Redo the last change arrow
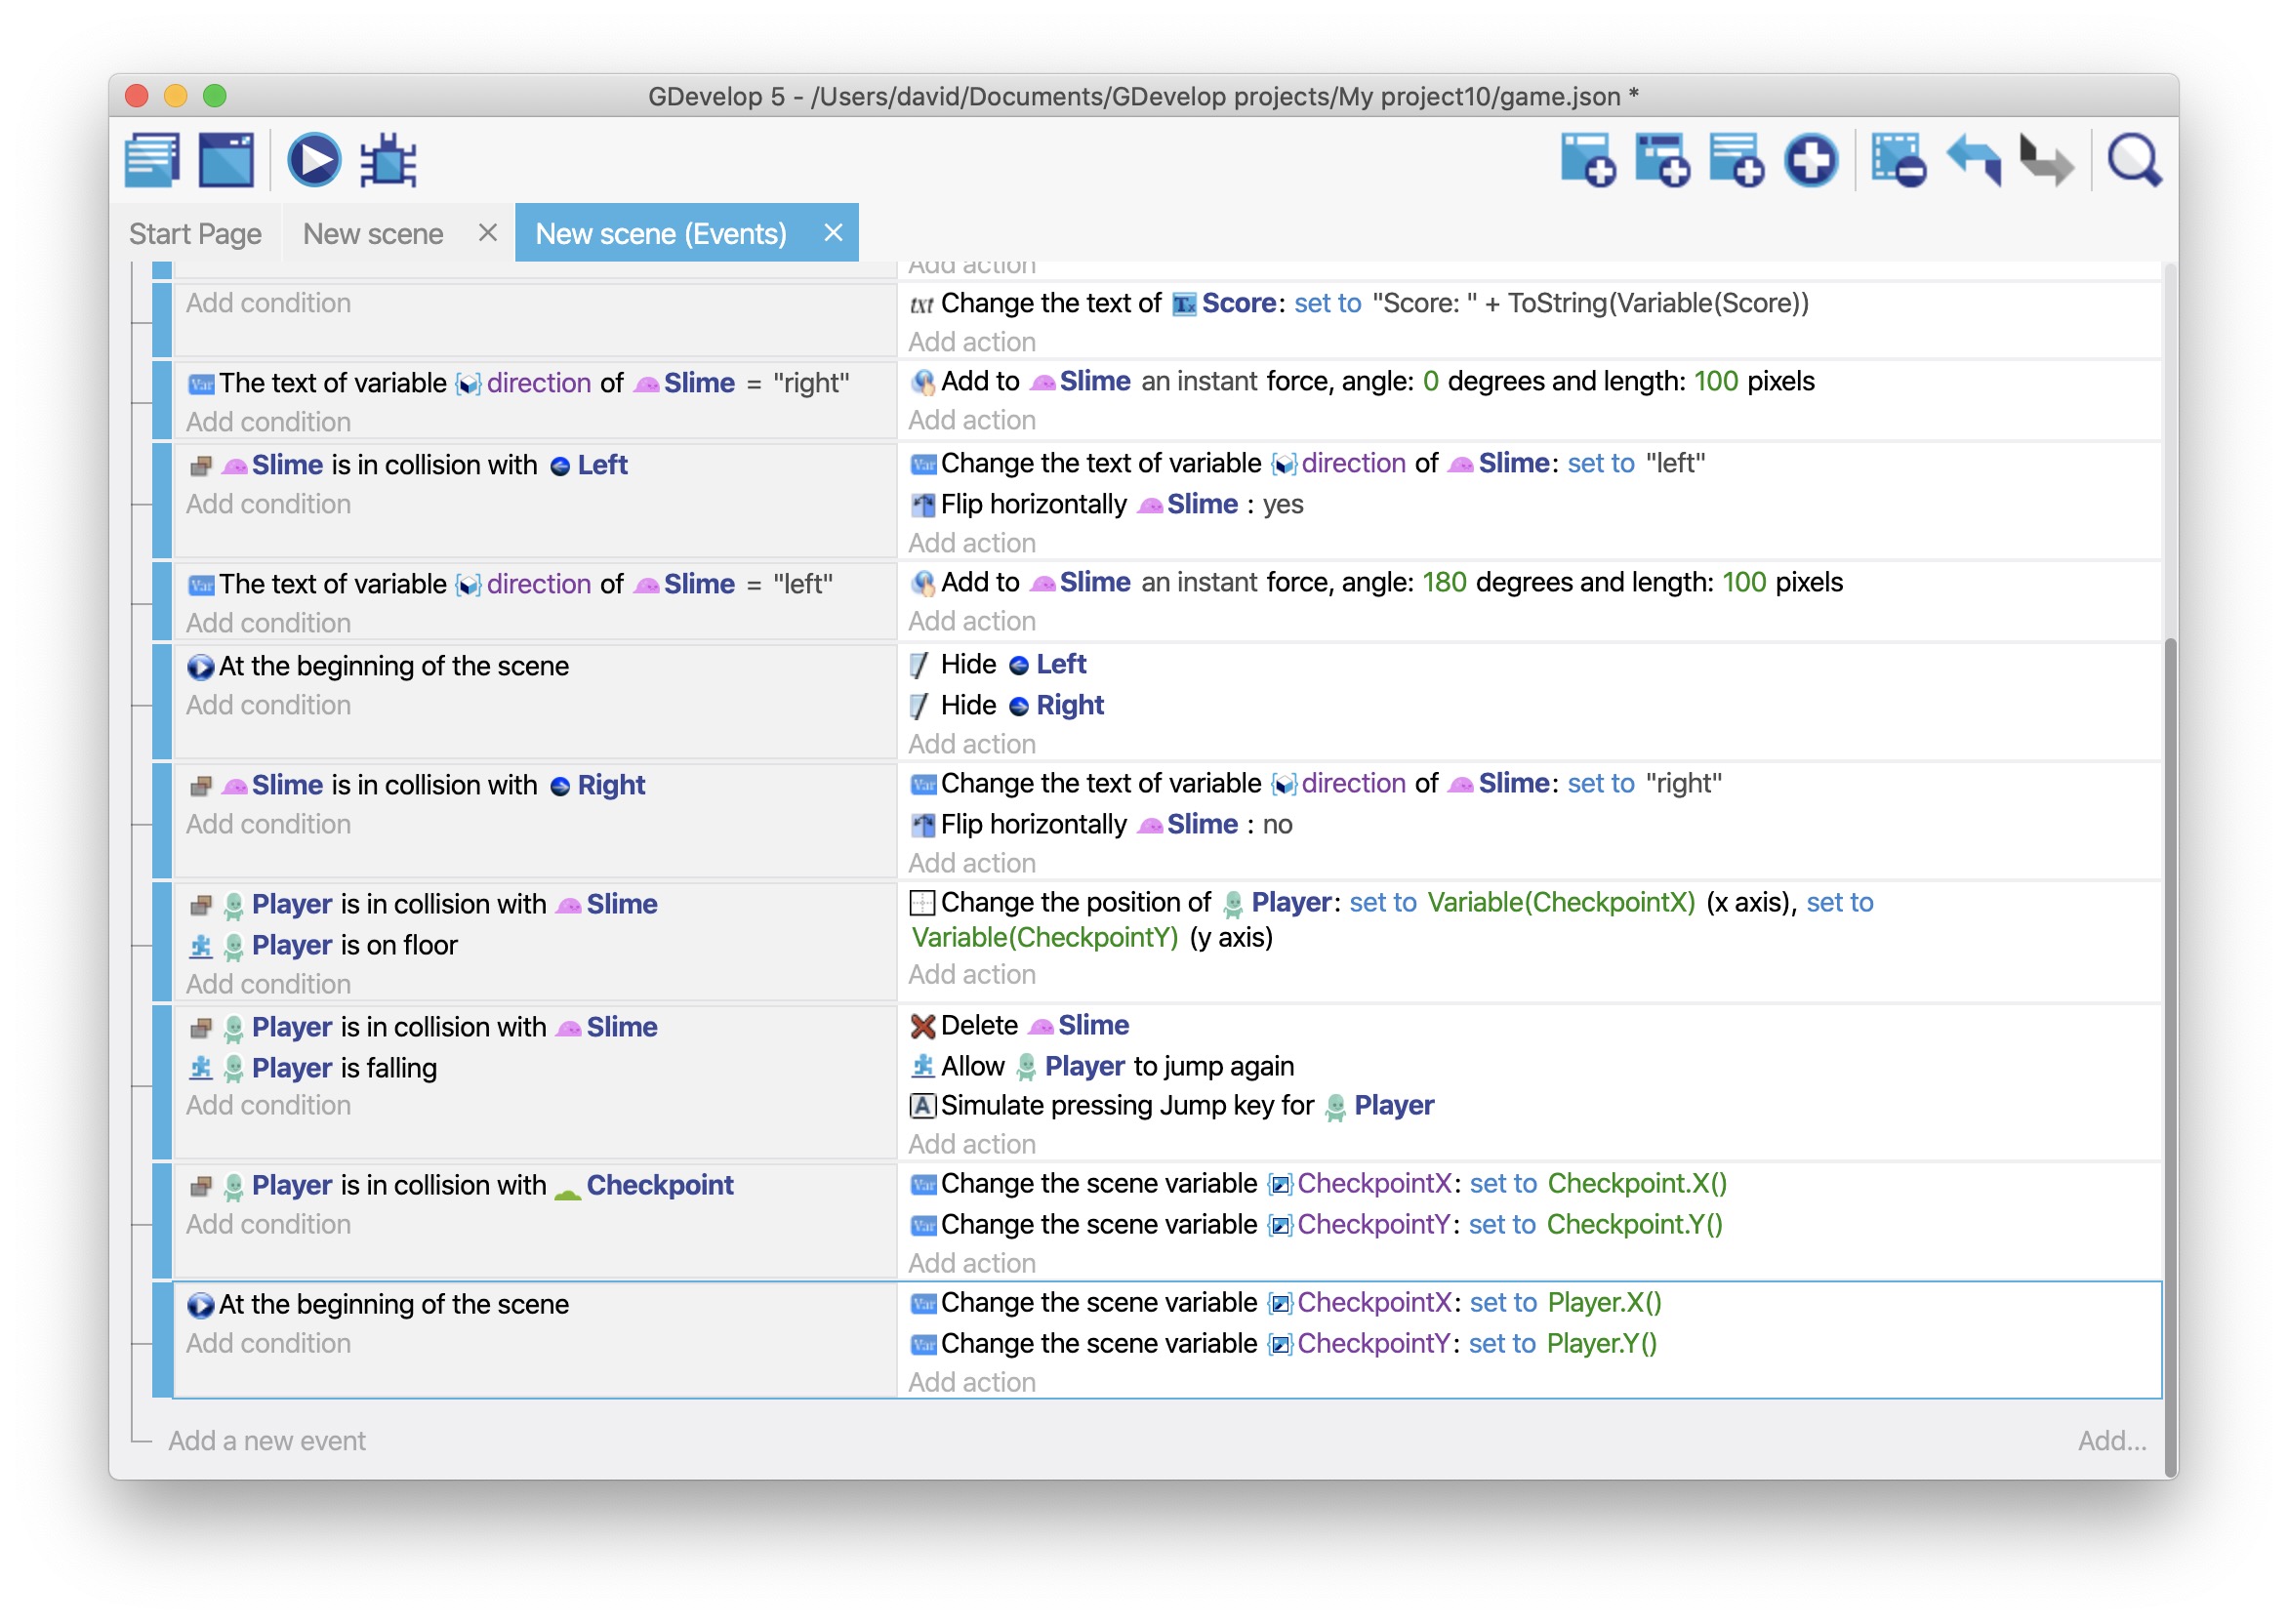This screenshot has width=2288, height=1624. tap(2046, 160)
